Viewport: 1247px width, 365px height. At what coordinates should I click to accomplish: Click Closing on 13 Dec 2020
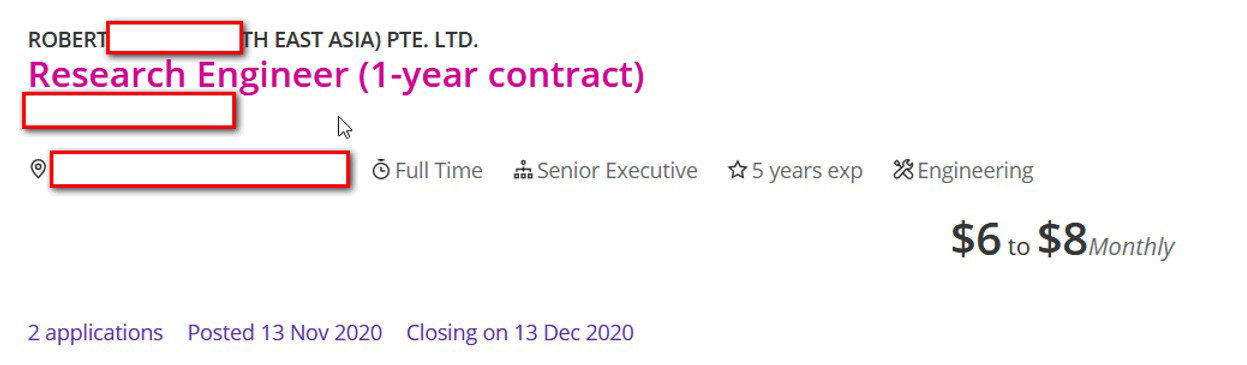[x=520, y=332]
